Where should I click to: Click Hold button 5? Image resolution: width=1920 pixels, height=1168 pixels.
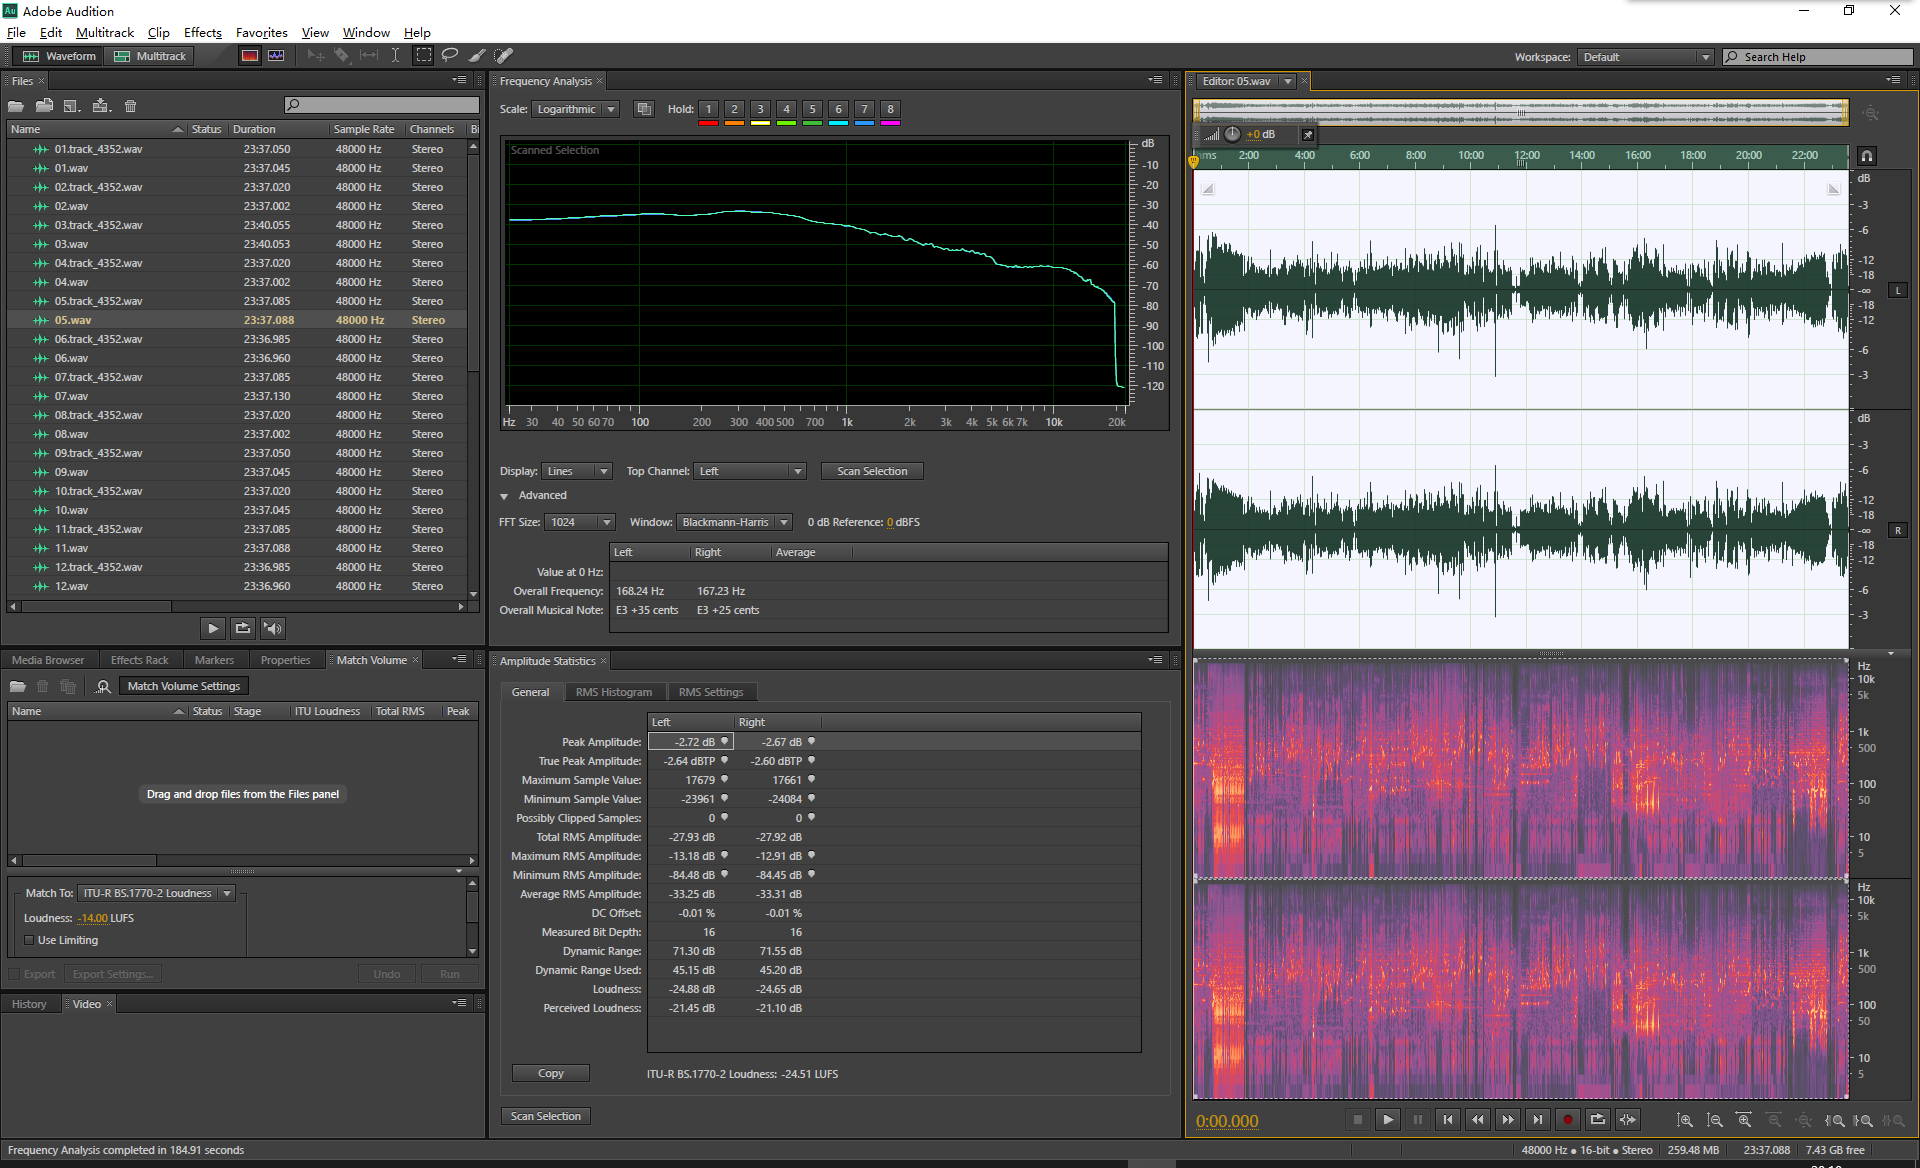coord(812,110)
